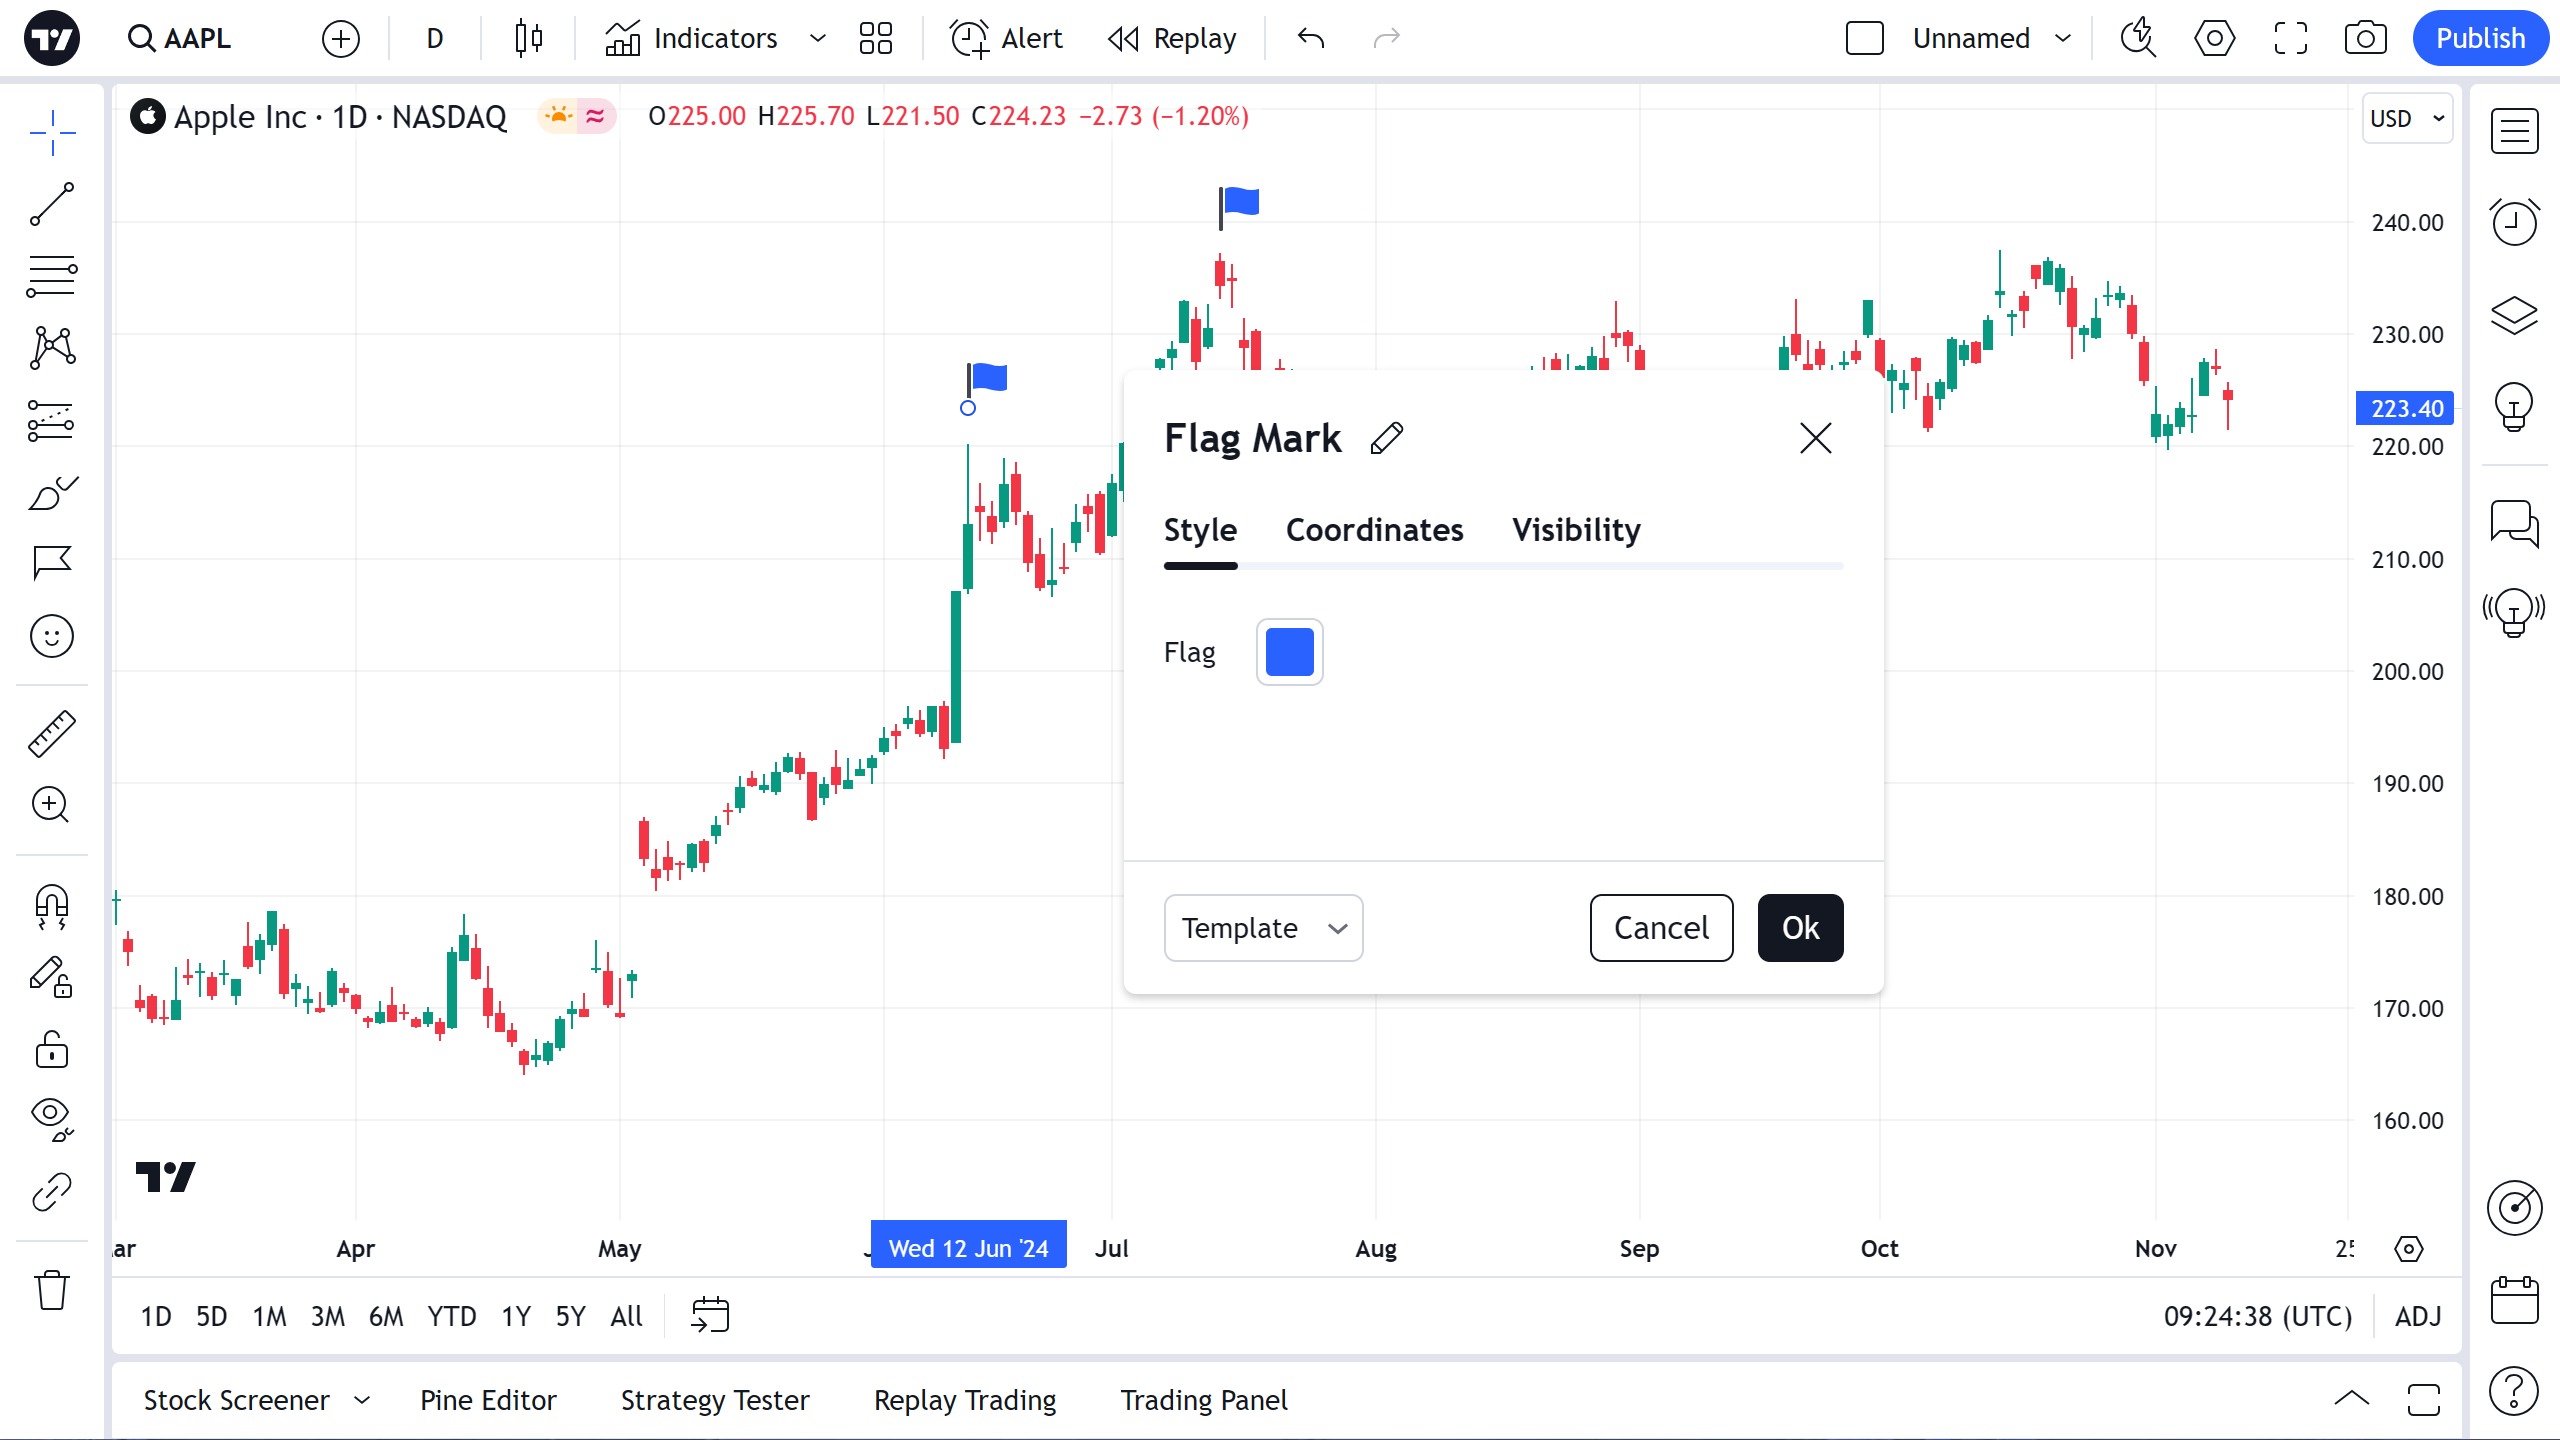This screenshot has width=2560, height=1440.
Task: Switch to the Coordinates tab
Action: pos(1374,530)
